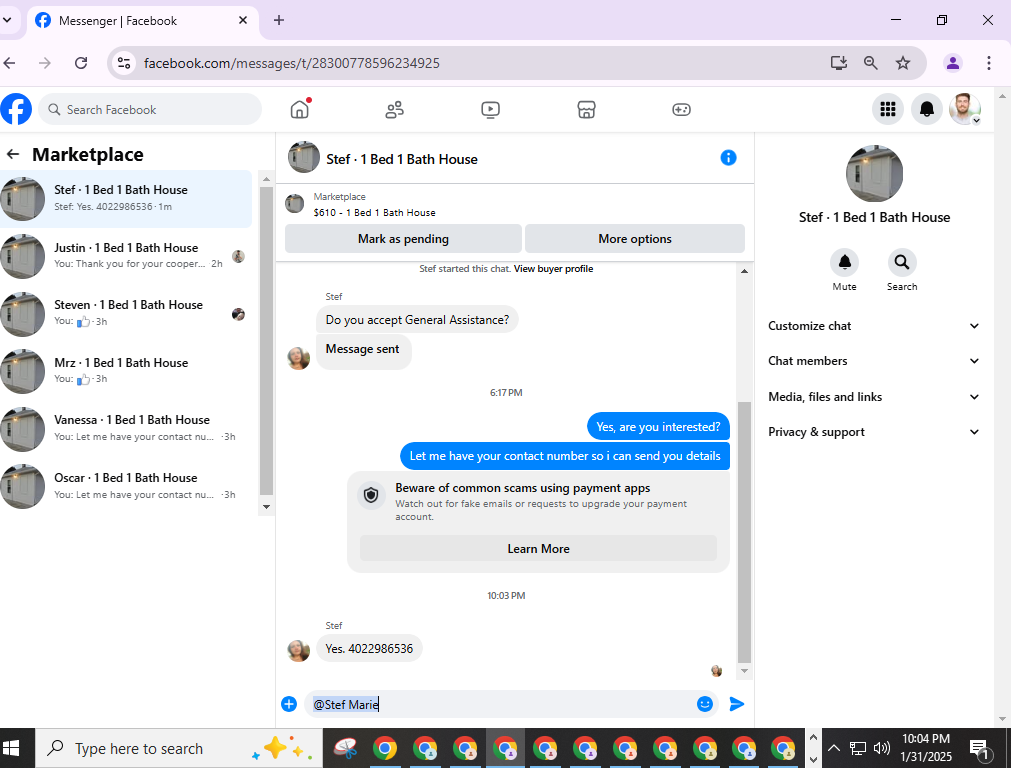Click the chat messages scrollbar
1011x768 pixels.
point(744,532)
